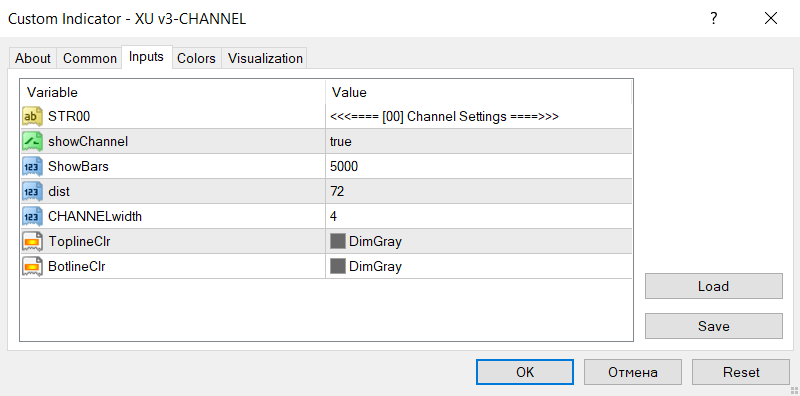
Task: Switch to the Colors tab
Action: coord(196,59)
